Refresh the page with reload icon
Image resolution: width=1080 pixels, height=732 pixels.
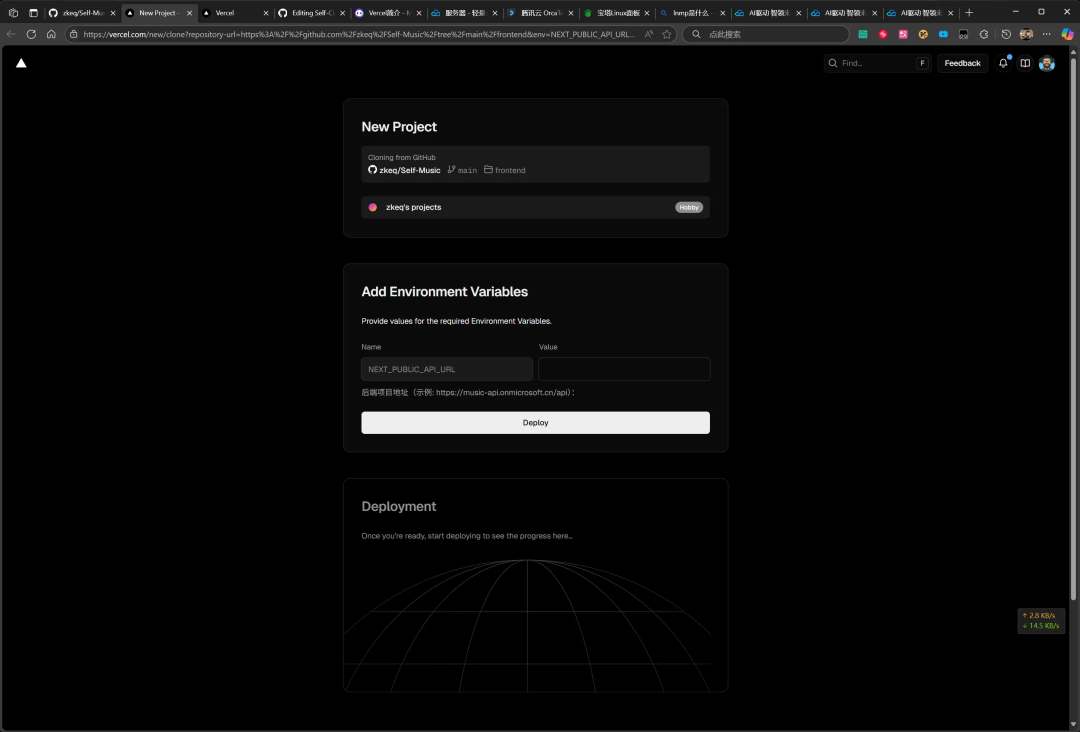point(31,34)
